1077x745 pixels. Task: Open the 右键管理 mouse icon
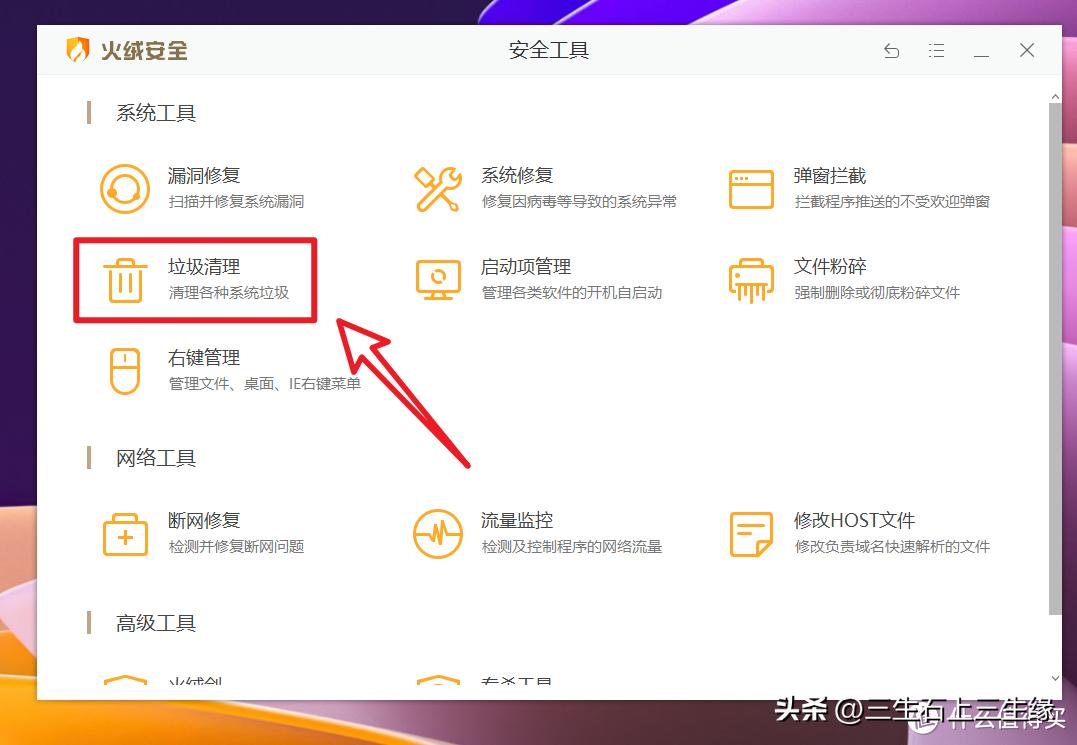124,370
